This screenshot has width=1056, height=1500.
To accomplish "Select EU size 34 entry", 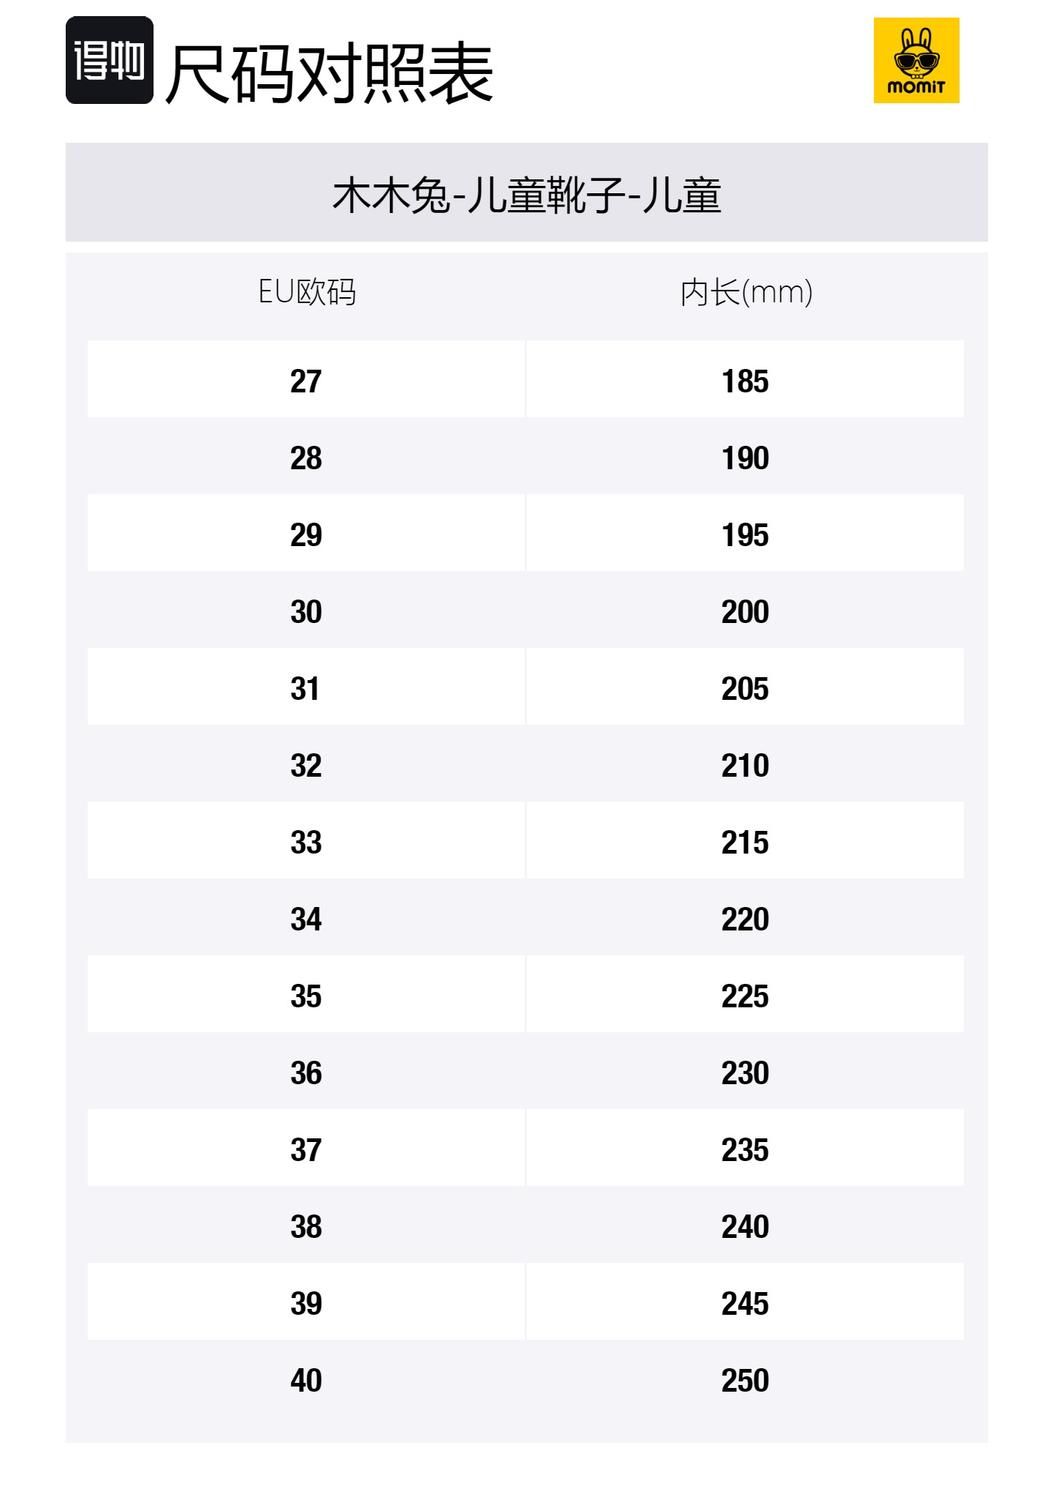I will coord(306,920).
